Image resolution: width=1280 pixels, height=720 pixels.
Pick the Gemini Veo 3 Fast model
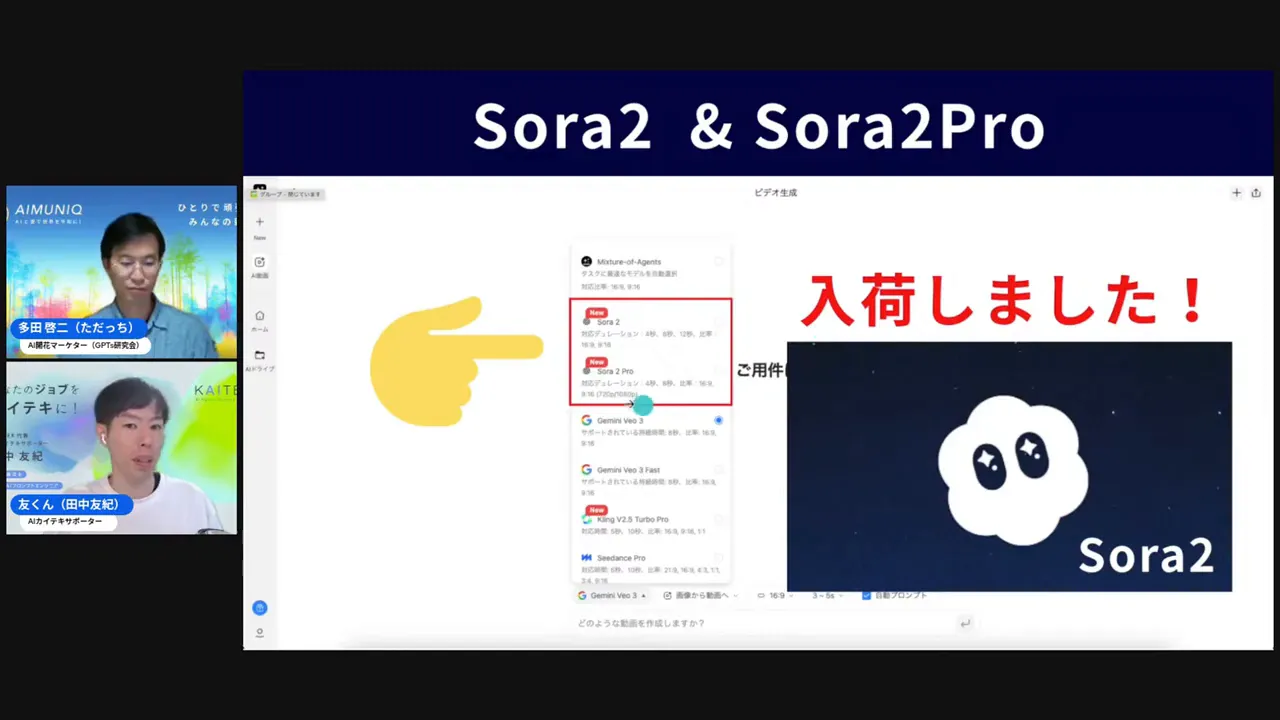tap(651, 480)
